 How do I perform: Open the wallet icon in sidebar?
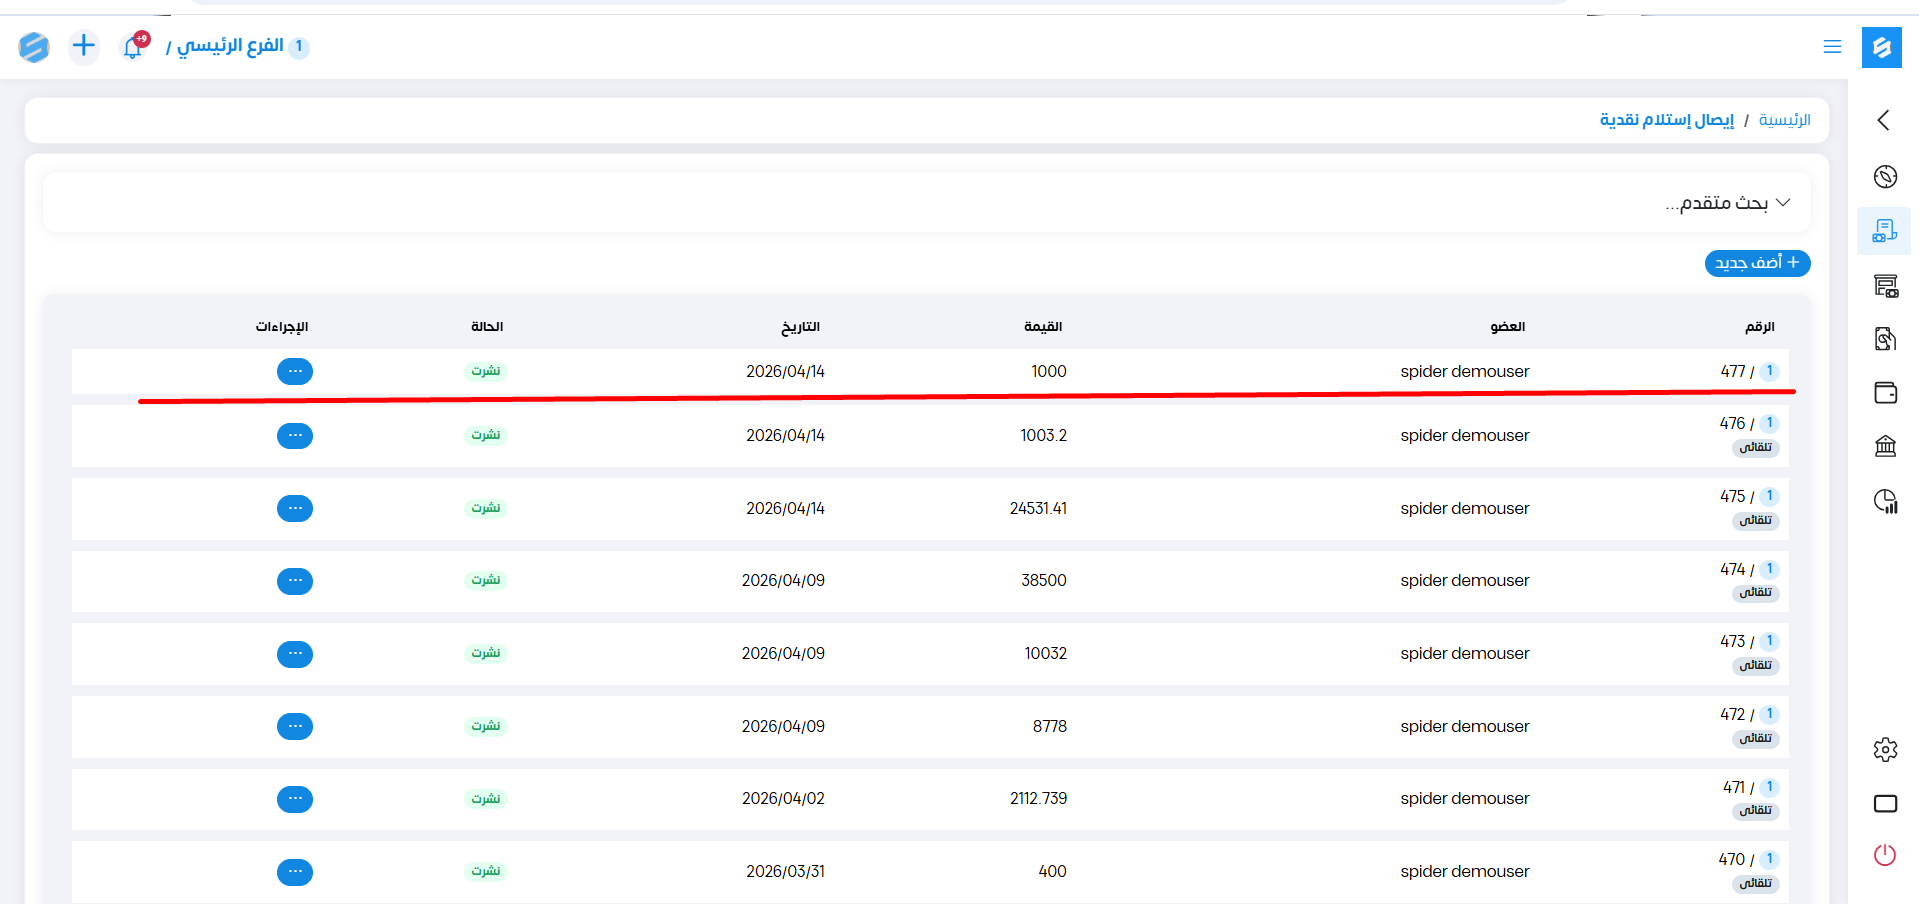(x=1885, y=393)
